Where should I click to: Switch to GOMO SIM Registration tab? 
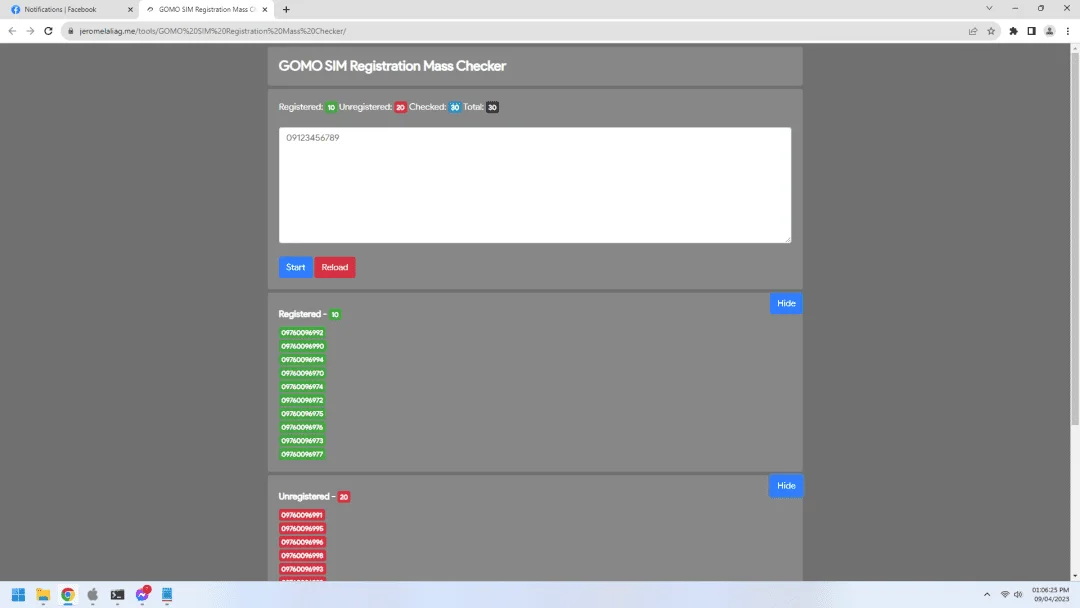(x=207, y=10)
